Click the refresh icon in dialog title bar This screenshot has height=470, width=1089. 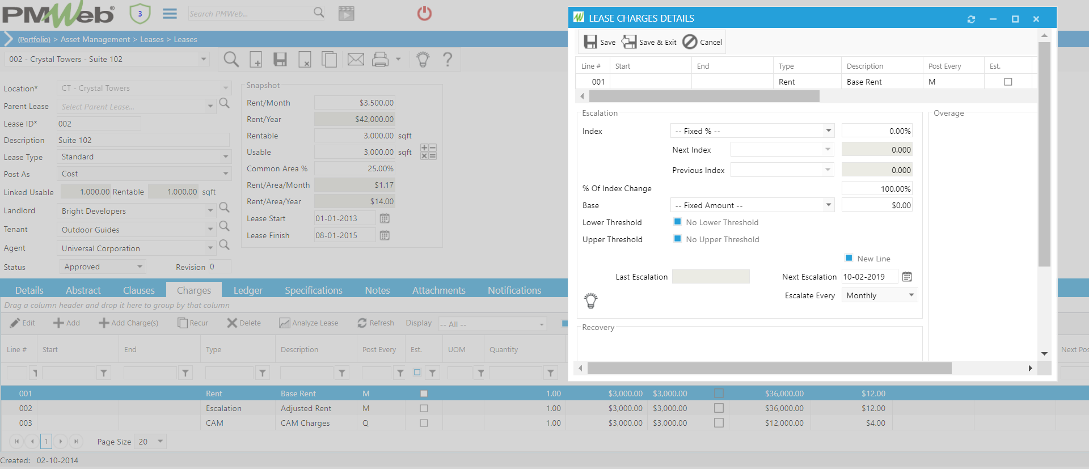pyautogui.click(x=971, y=19)
